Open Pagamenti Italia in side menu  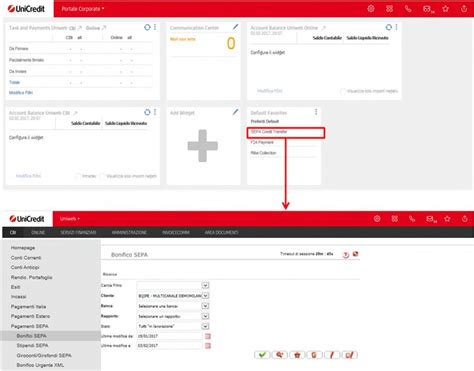coord(28,307)
